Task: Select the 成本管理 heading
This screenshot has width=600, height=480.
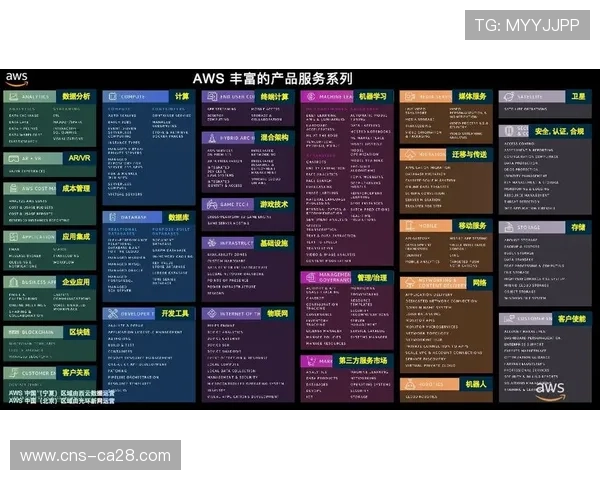Action: pyautogui.click(x=76, y=188)
